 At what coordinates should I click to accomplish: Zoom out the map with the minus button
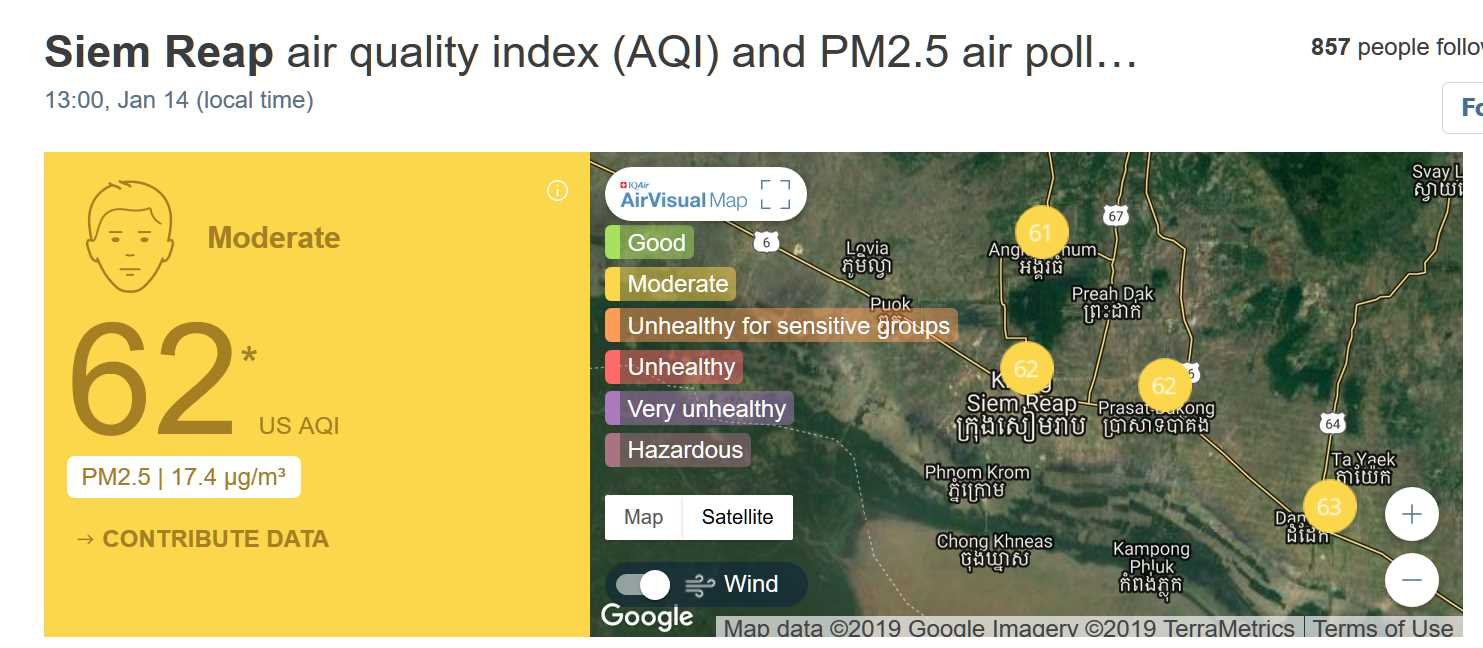[x=1411, y=580]
